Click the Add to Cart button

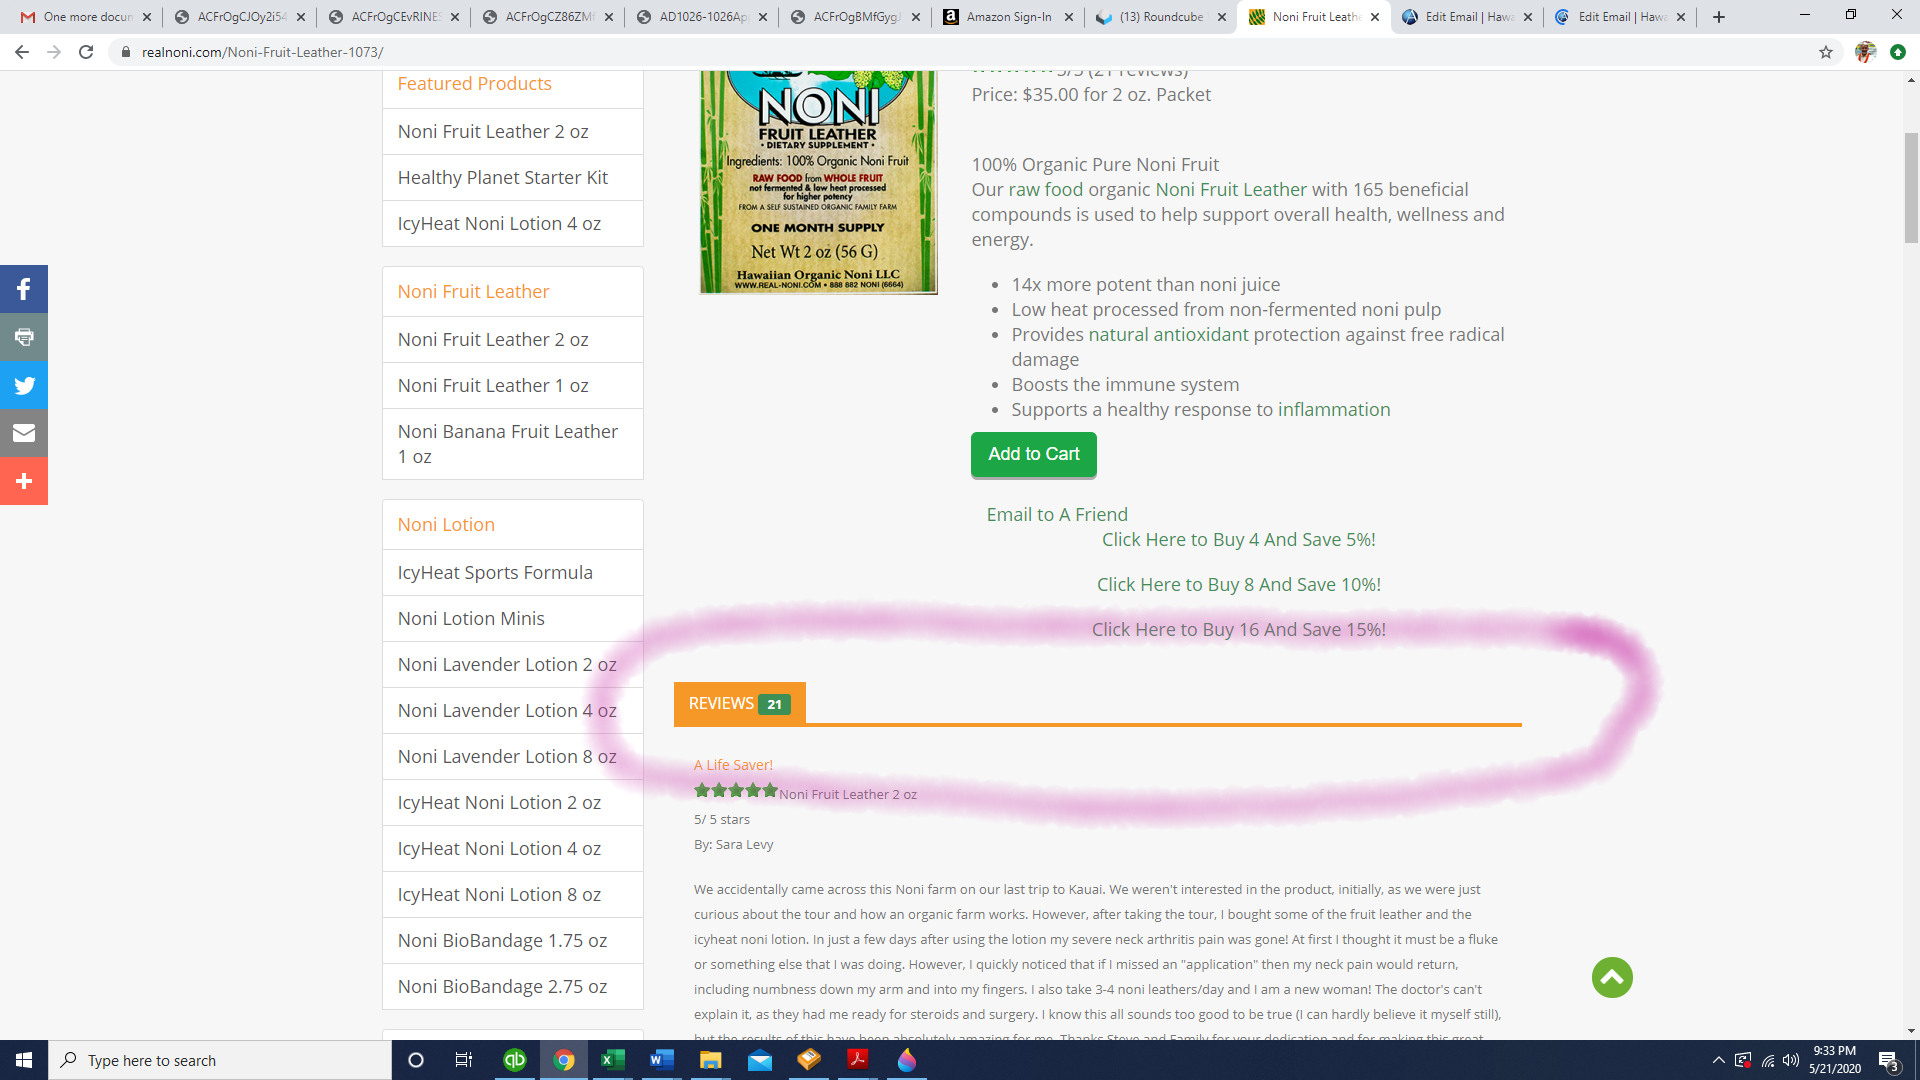(1033, 454)
